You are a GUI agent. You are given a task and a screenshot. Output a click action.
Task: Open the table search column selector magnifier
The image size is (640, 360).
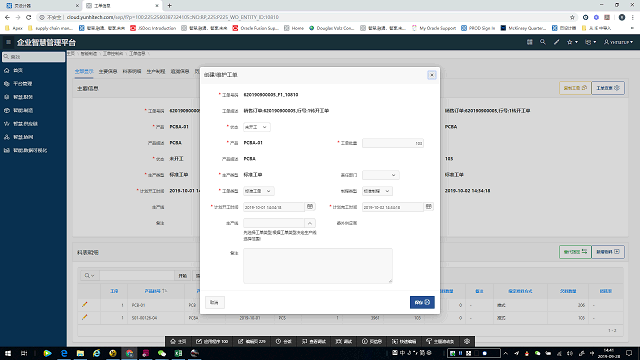coord(89,276)
